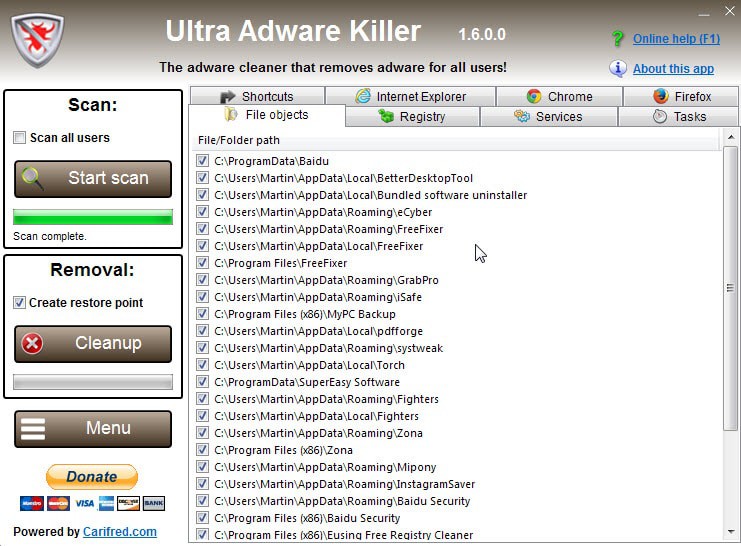This screenshot has width=741, height=546.
Task: Click the hamburger icon on Menu button
Action: click(x=33, y=429)
